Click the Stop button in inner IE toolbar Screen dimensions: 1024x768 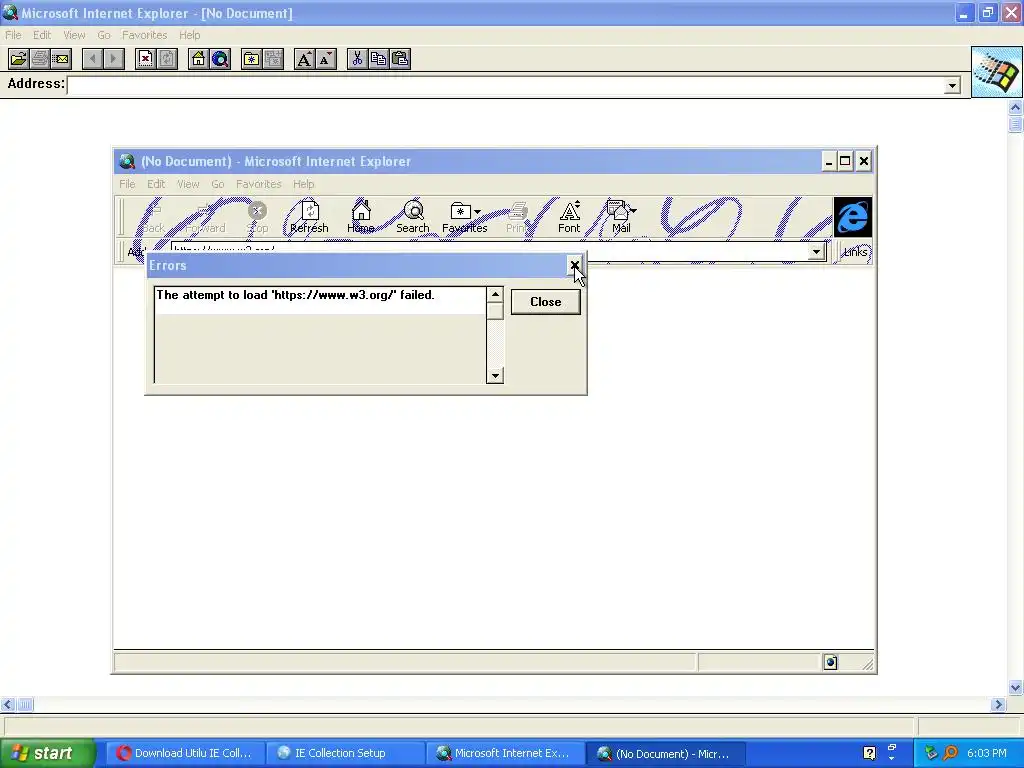click(257, 217)
